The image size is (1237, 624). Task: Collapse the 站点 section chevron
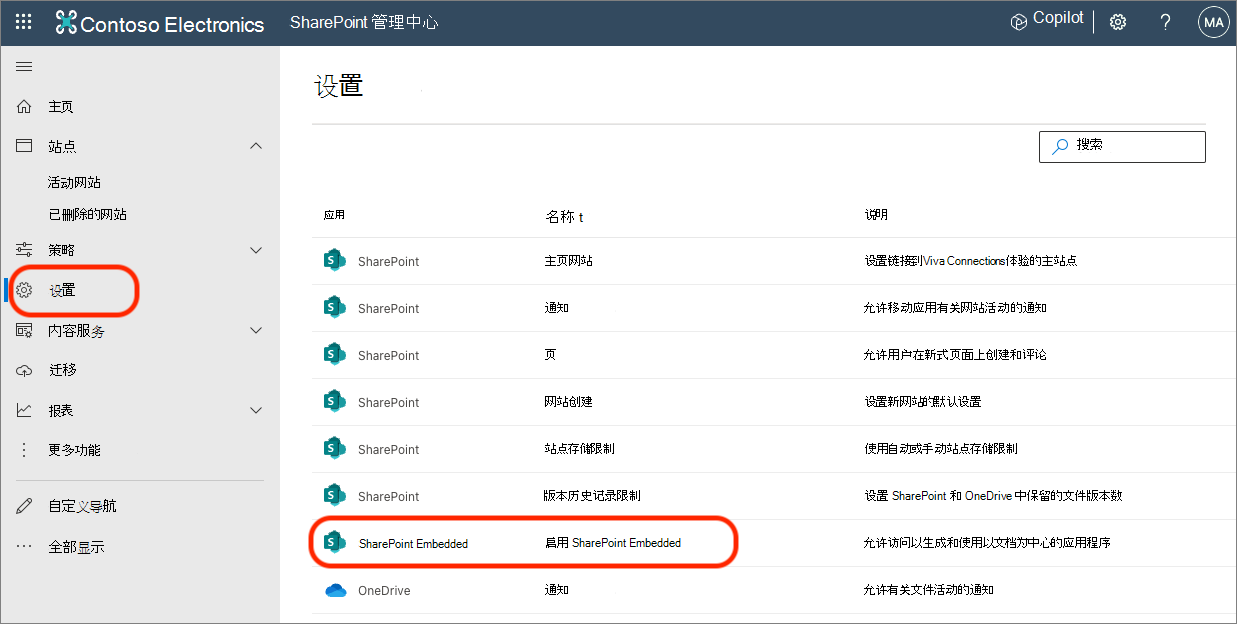(x=256, y=145)
